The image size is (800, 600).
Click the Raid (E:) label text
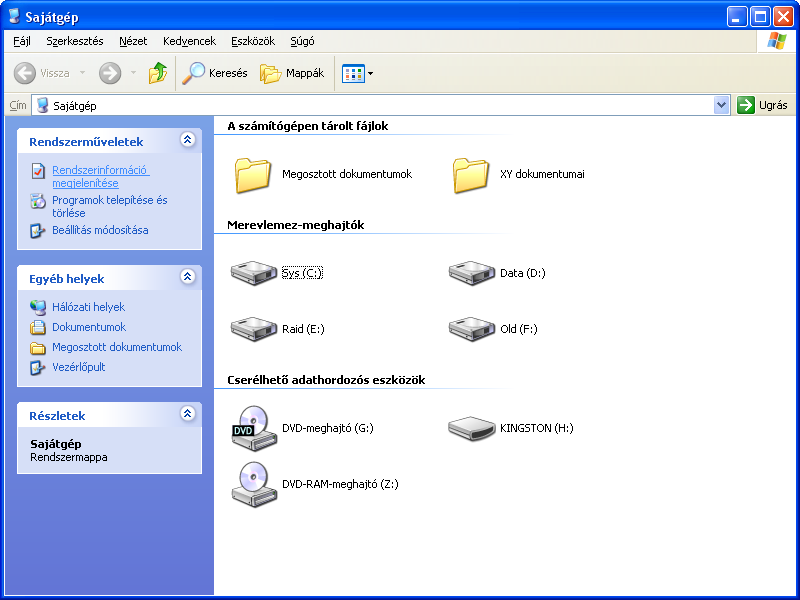coord(303,329)
